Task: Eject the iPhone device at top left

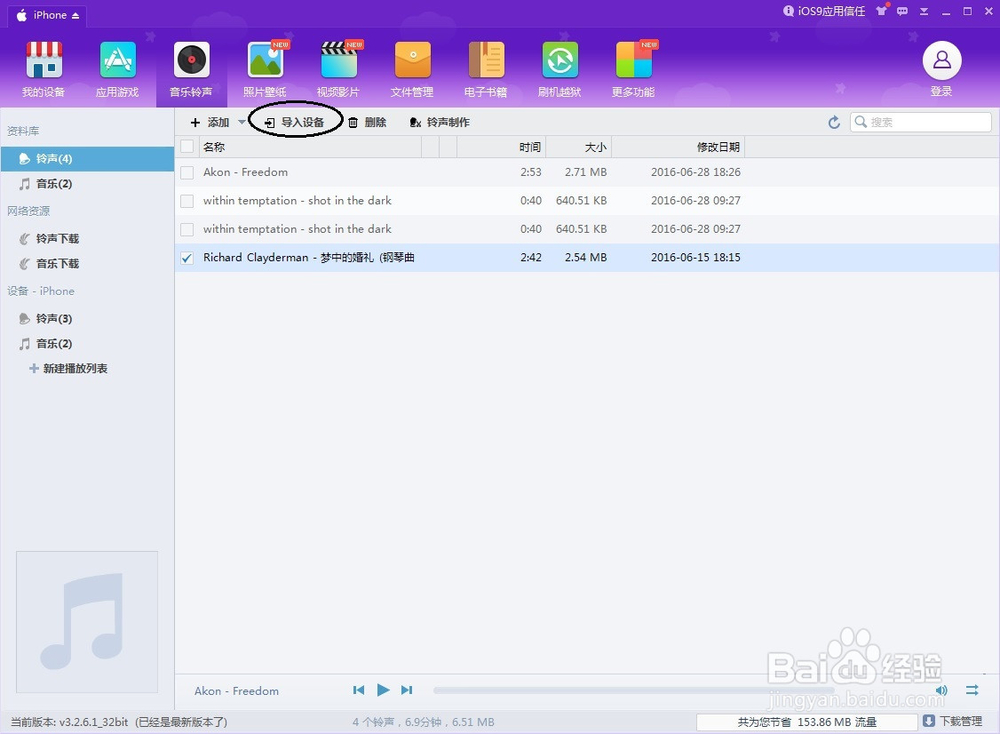Action: coord(75,16)
